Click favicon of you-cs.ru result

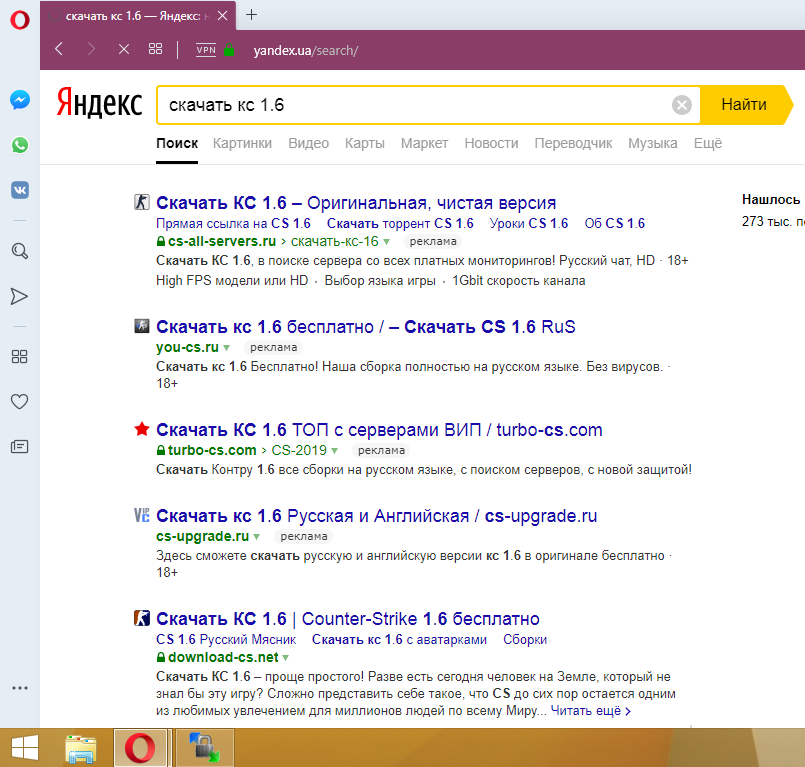pyautogui.click(x=142, y=326)
